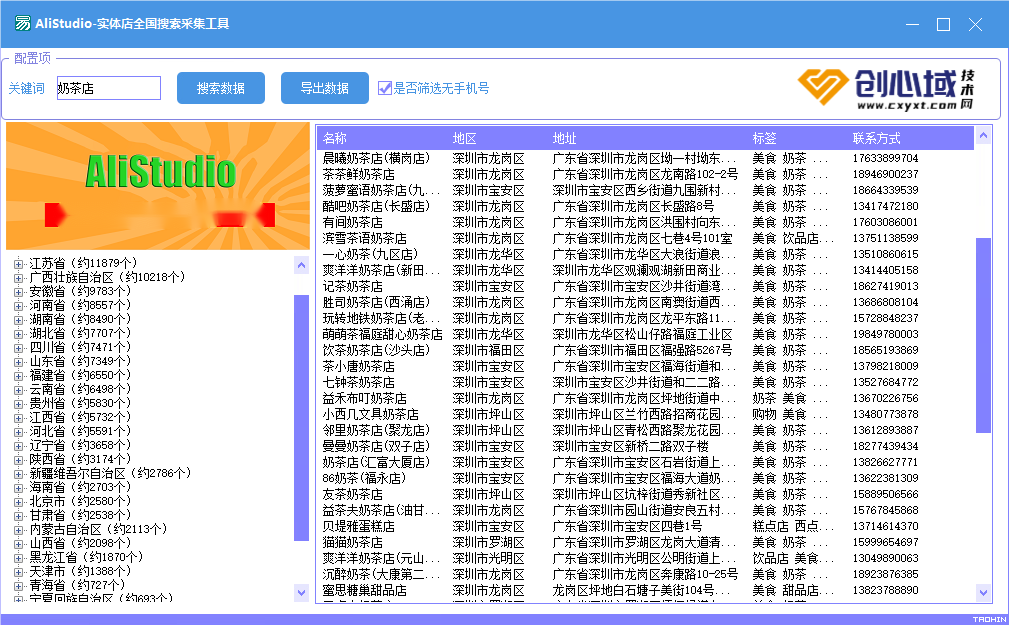Select 天津市 (约1388个) in the tree

(80, 572)
